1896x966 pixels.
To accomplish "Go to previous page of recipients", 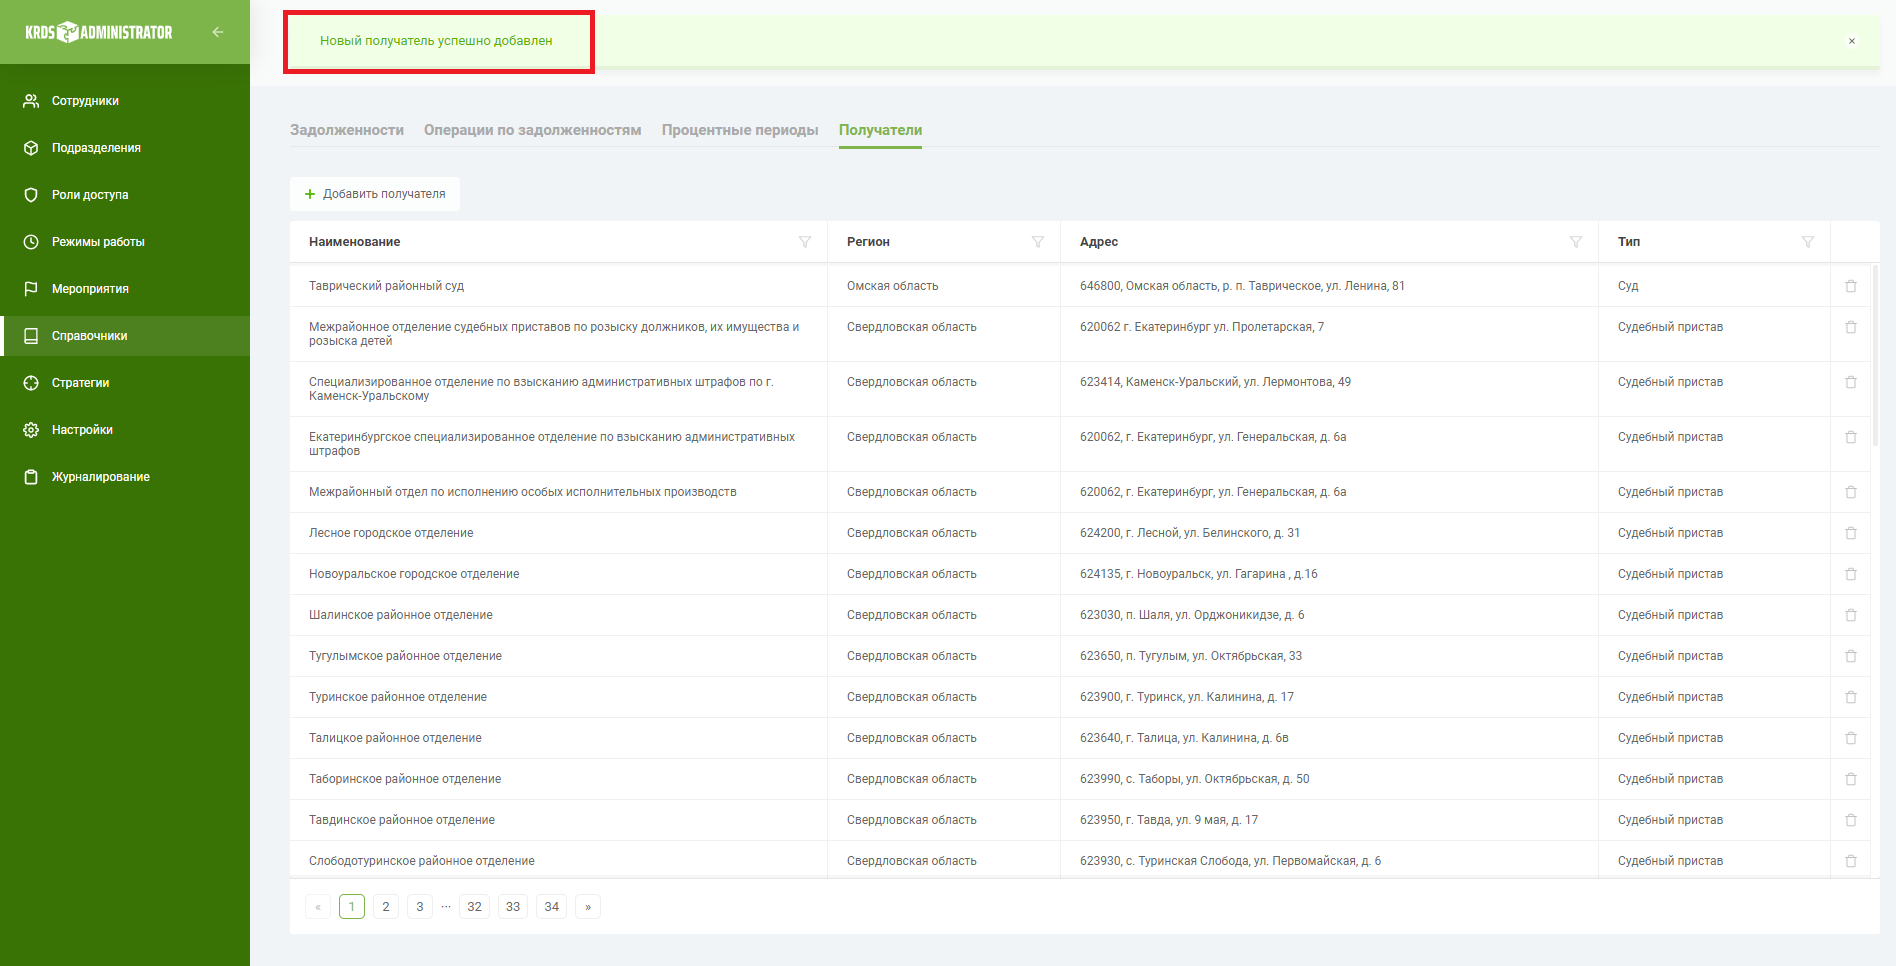I will [318, 907].
